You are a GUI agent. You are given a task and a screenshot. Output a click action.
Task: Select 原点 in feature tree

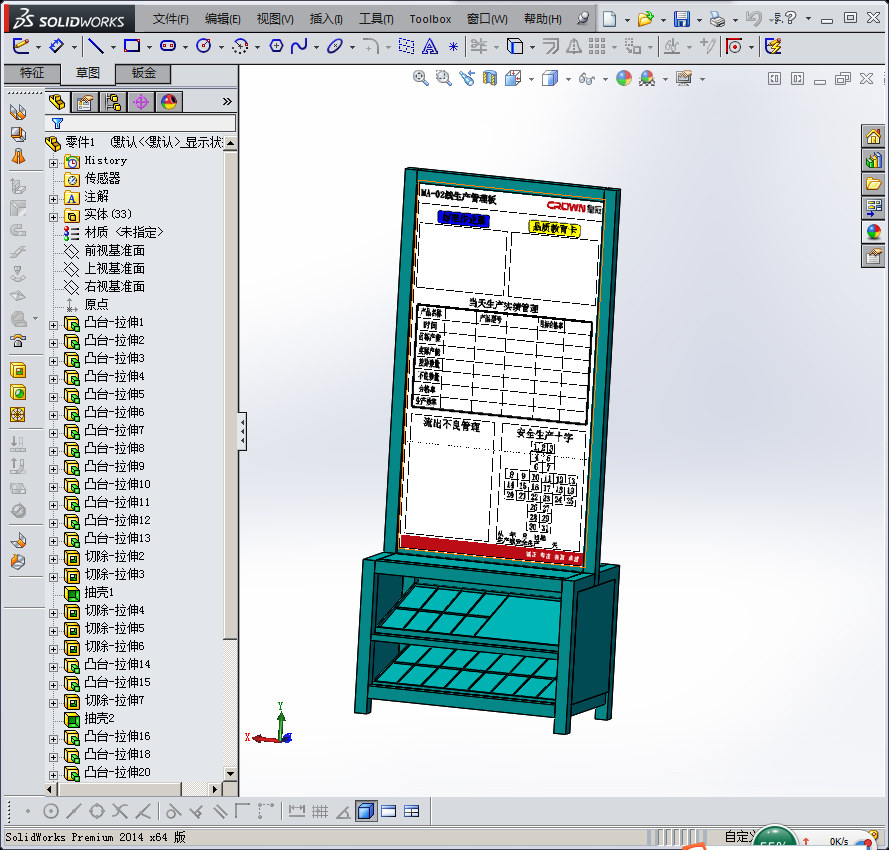click(x=96, y=305)
